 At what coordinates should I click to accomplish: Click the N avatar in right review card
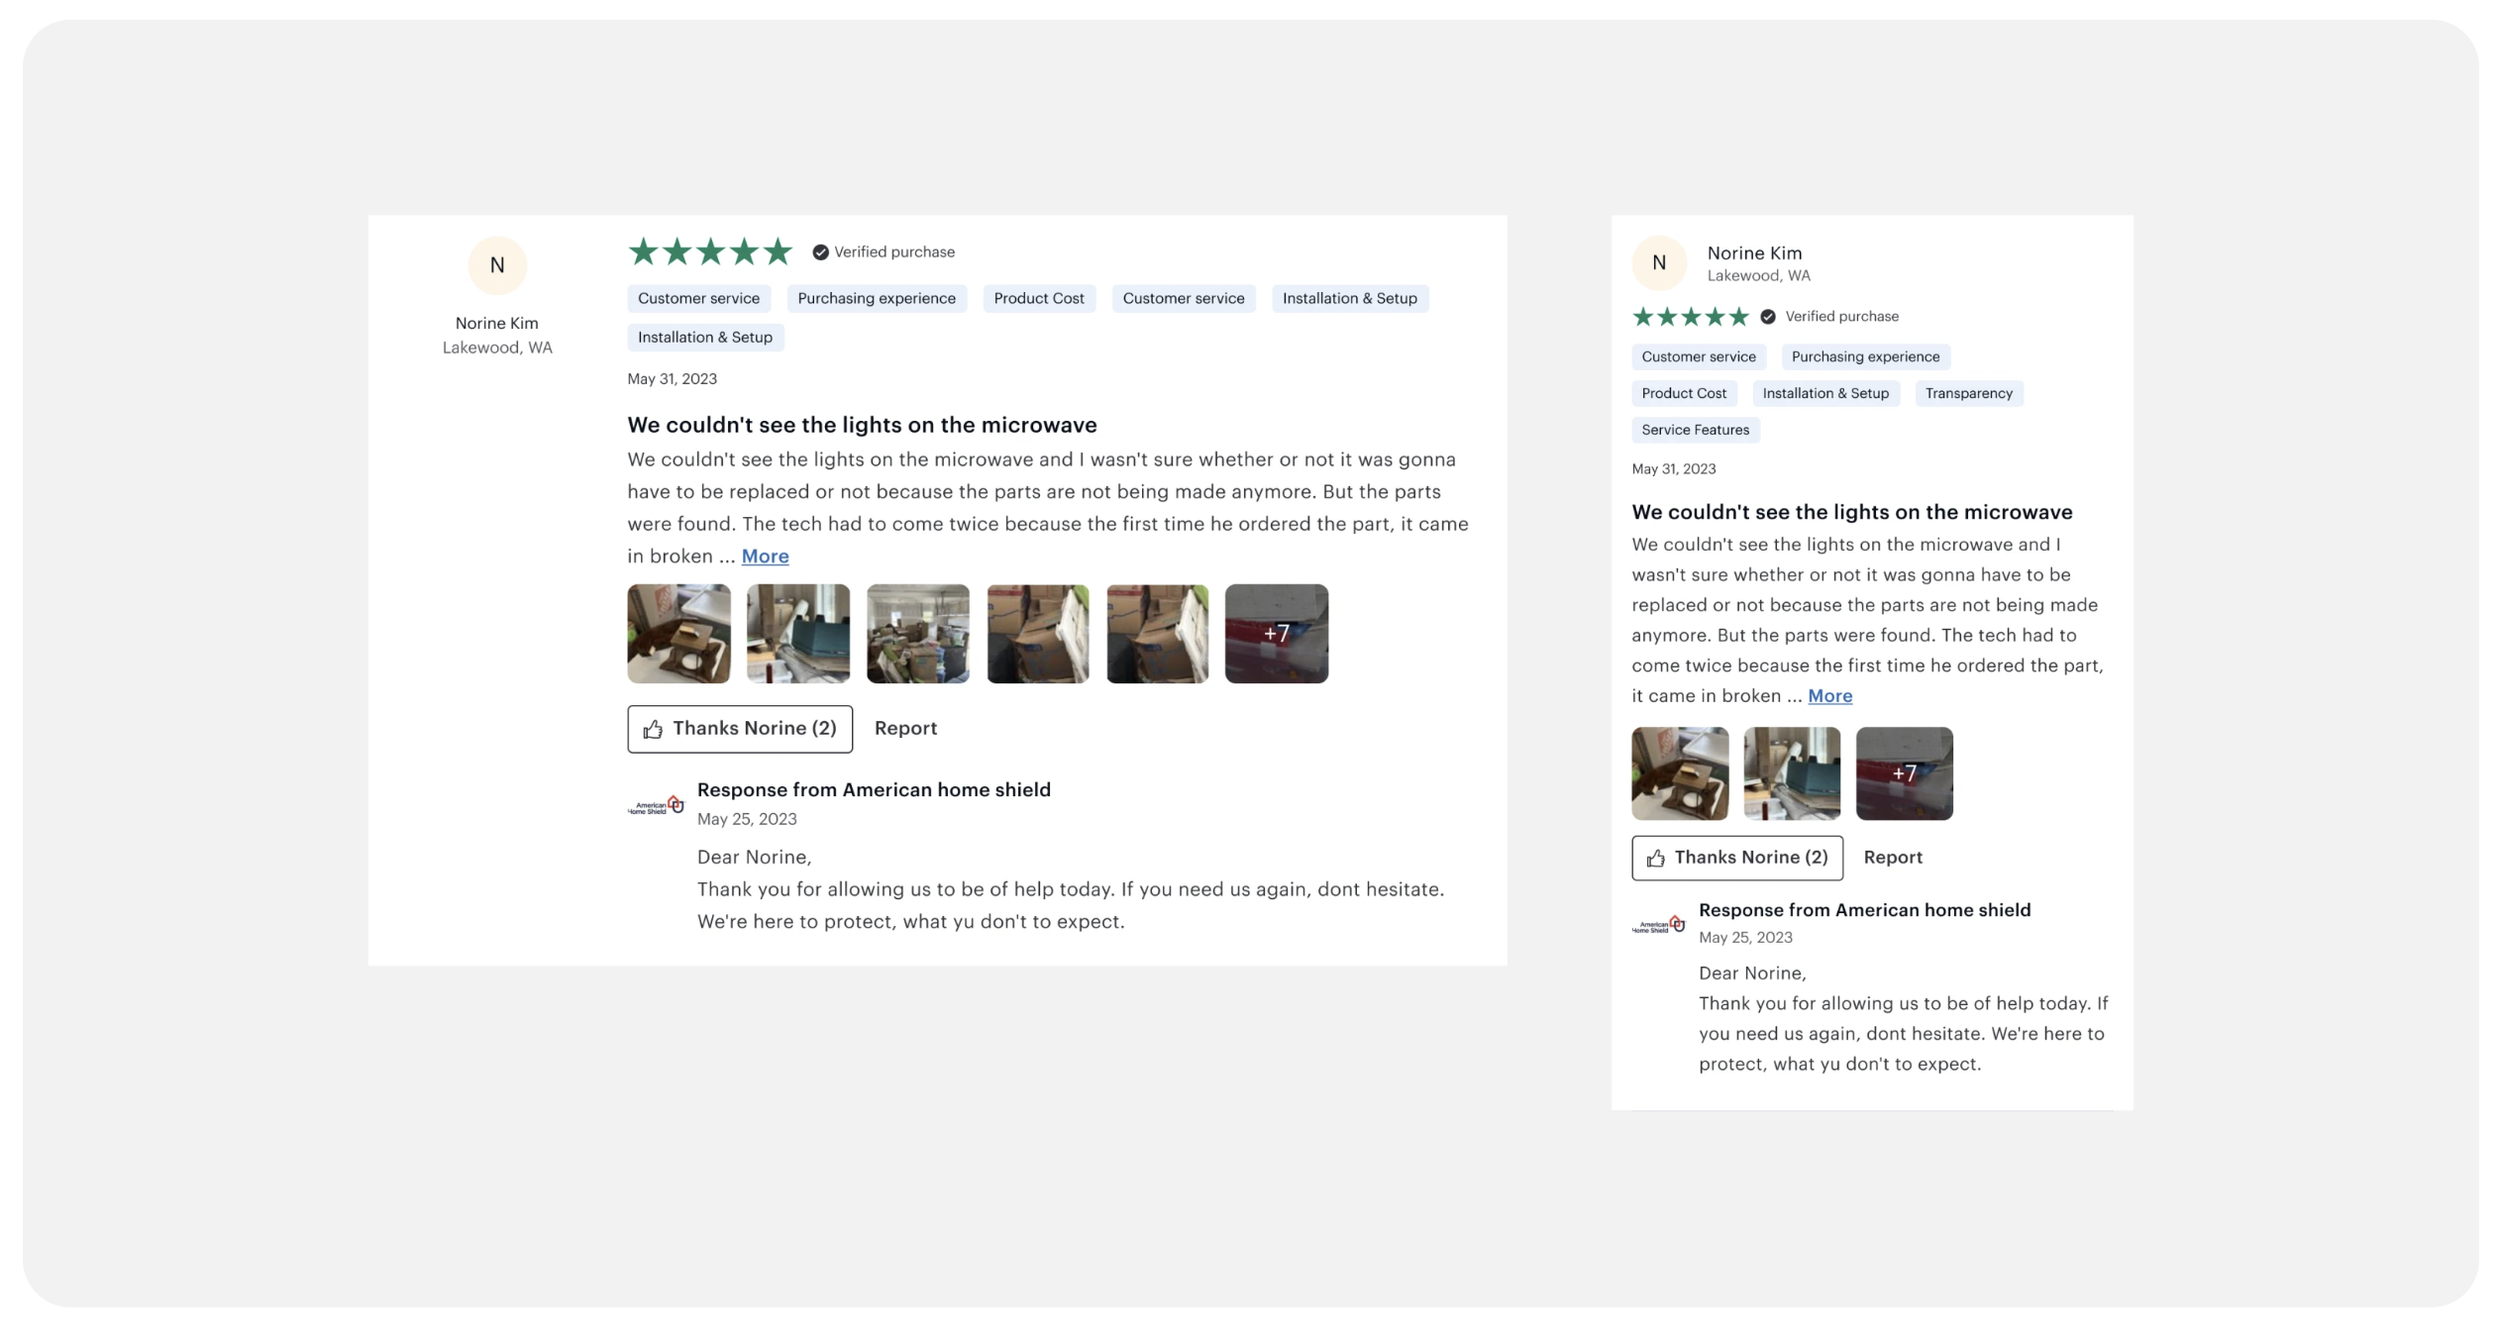[1659, 263]
